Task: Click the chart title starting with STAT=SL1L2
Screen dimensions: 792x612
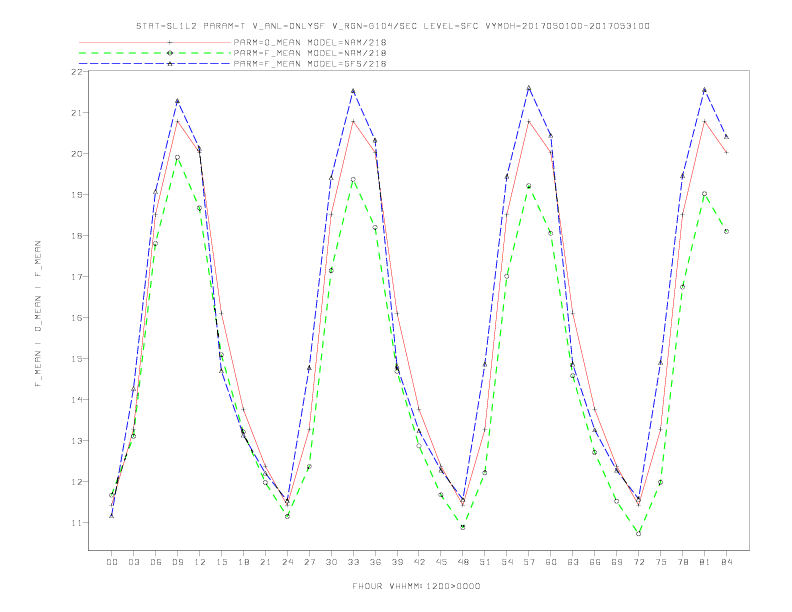Action: (393, 26)
